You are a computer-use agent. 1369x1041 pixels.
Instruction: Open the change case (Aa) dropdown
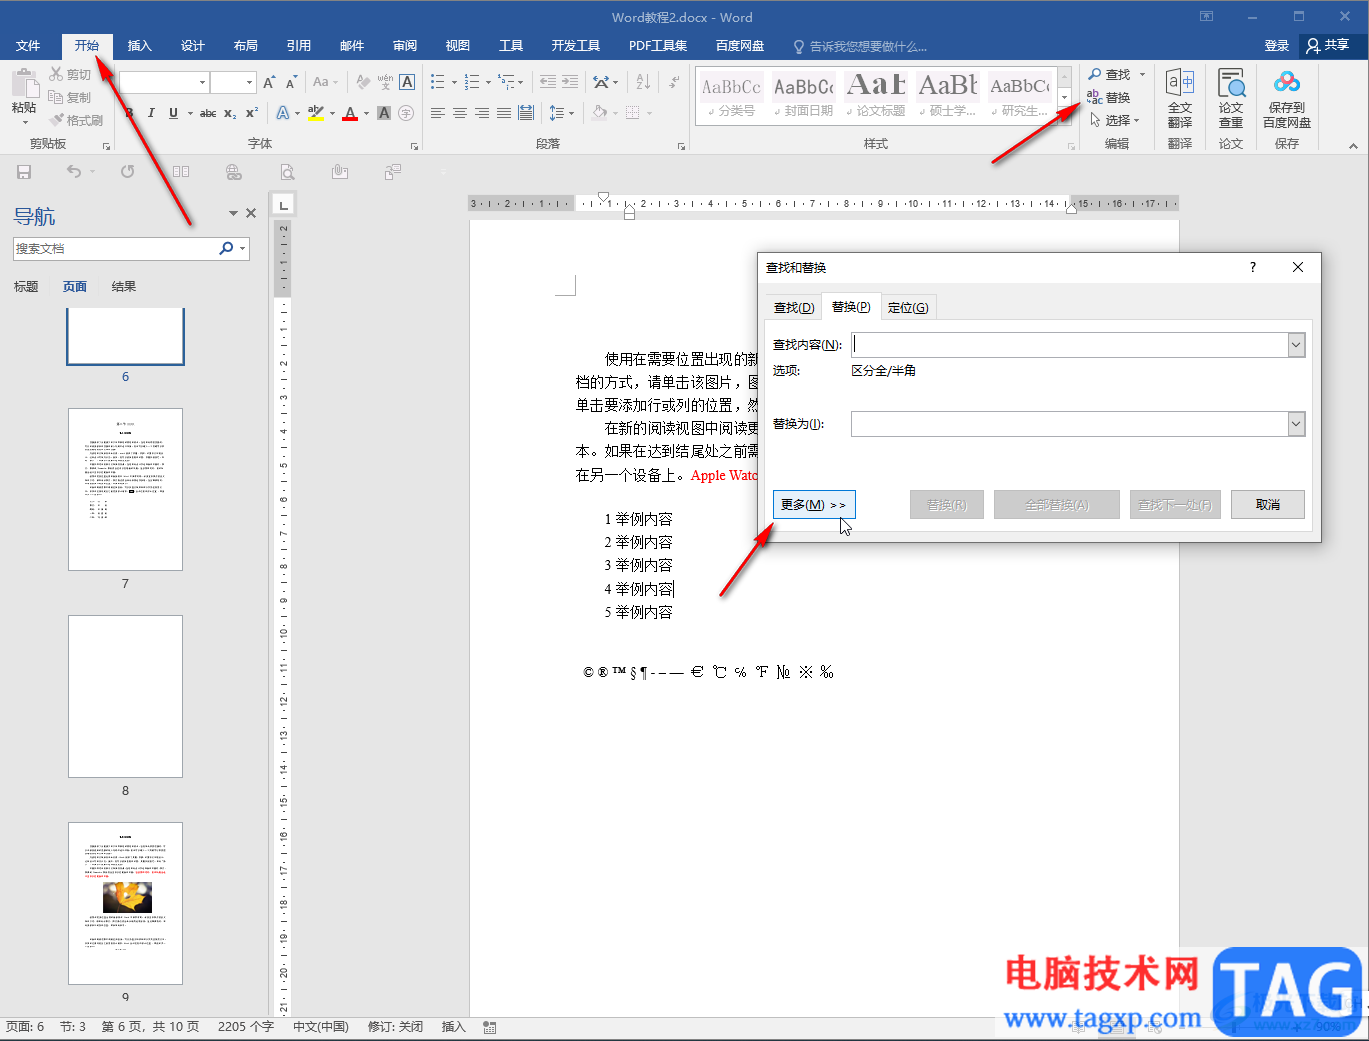tap(325, 82)
